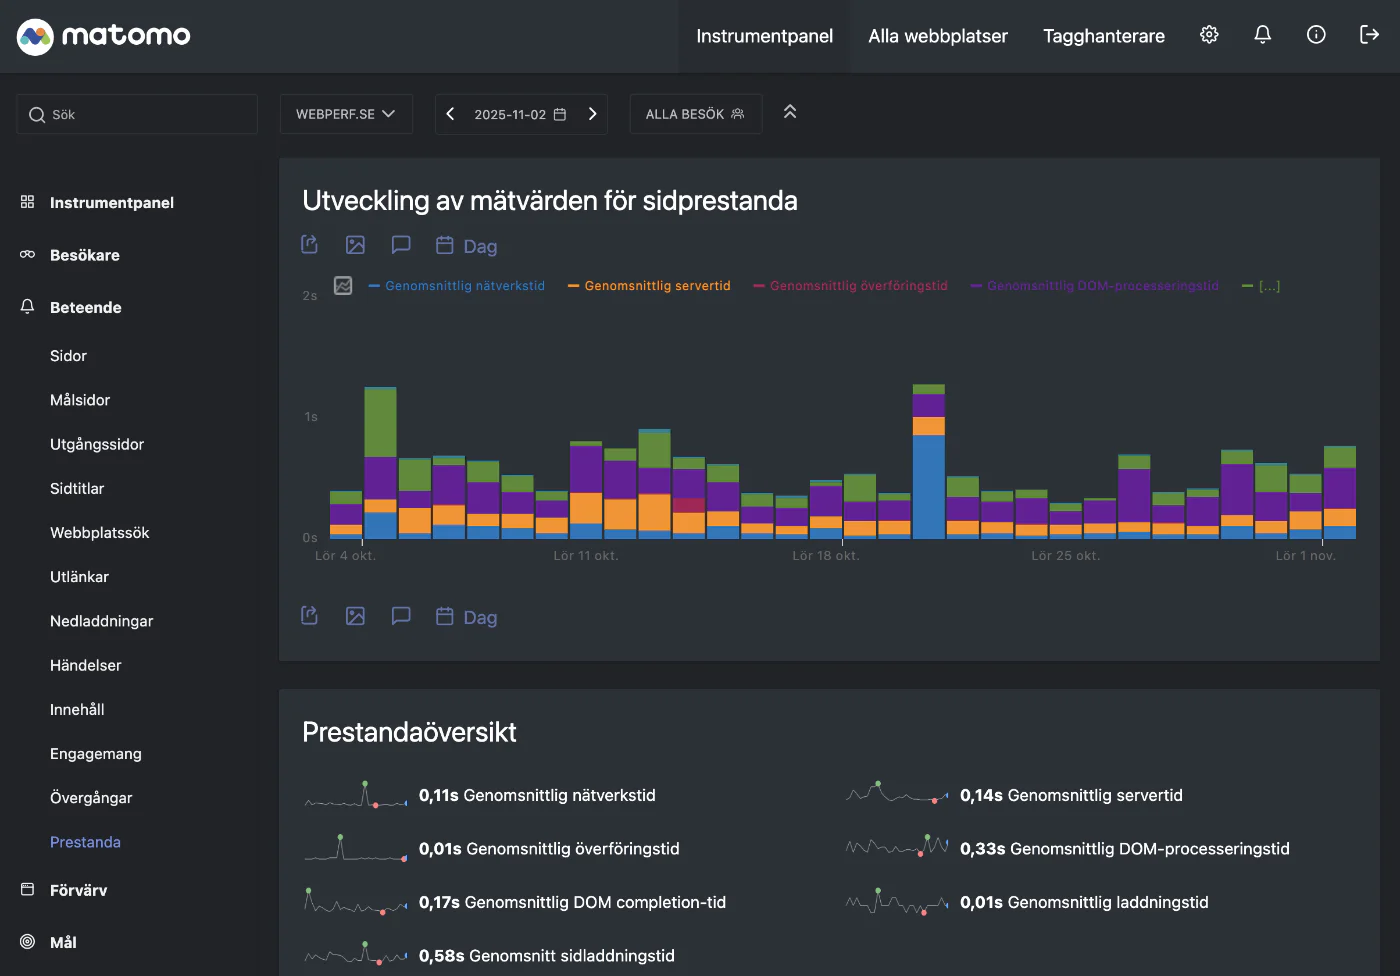
Task: Open the annotations icon above the chart
Action: [401, 245]
